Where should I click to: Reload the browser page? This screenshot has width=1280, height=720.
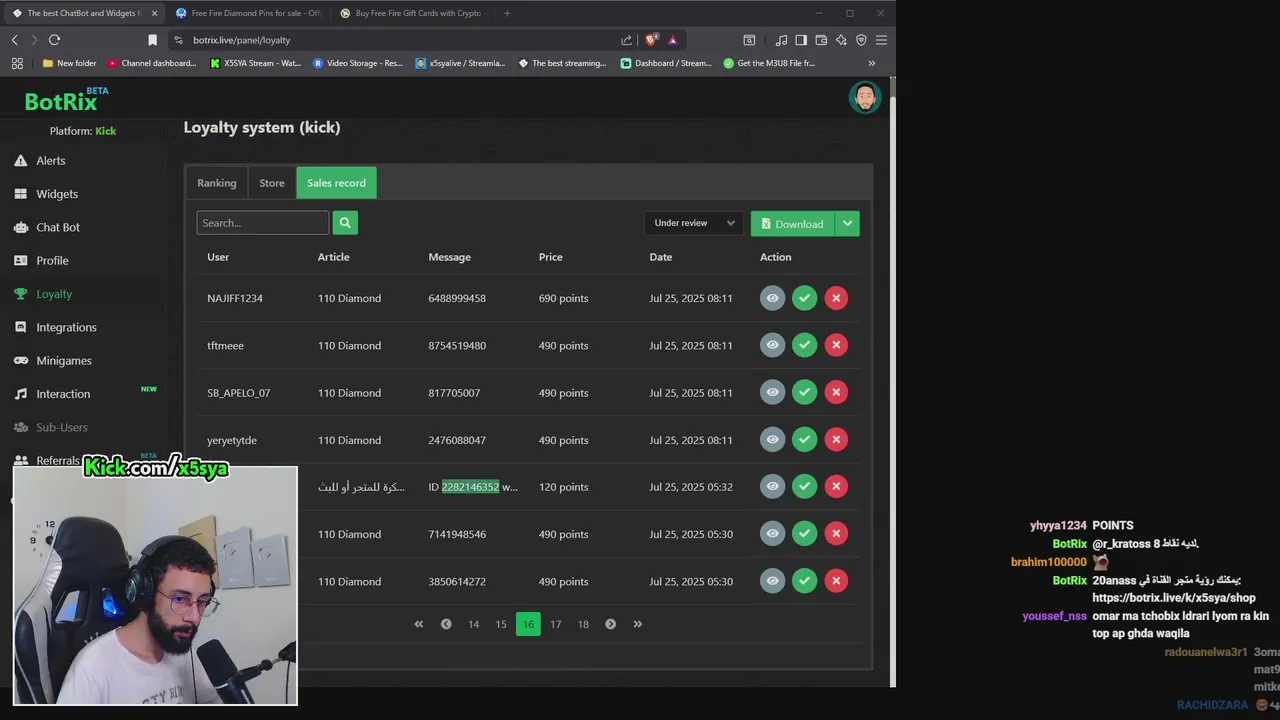[54, 40]
